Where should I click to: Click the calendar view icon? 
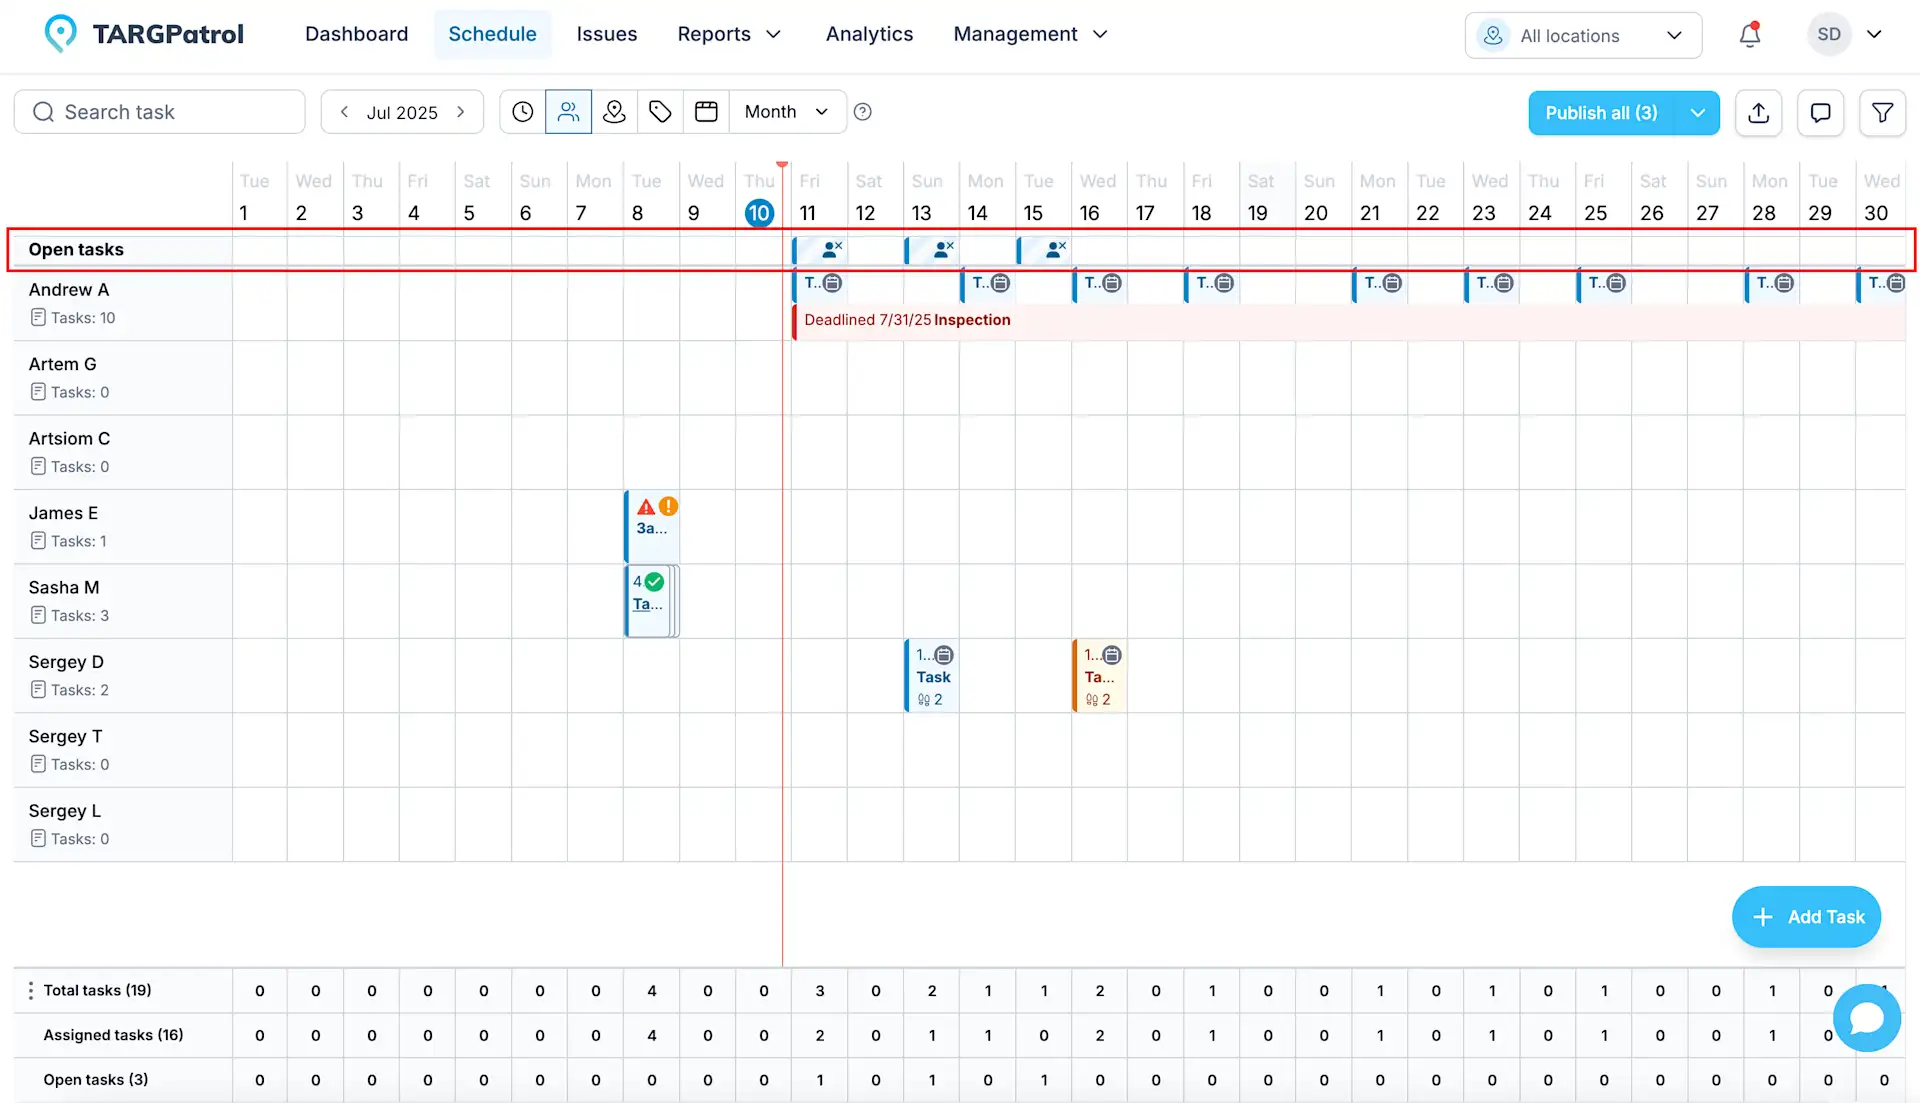706,112
